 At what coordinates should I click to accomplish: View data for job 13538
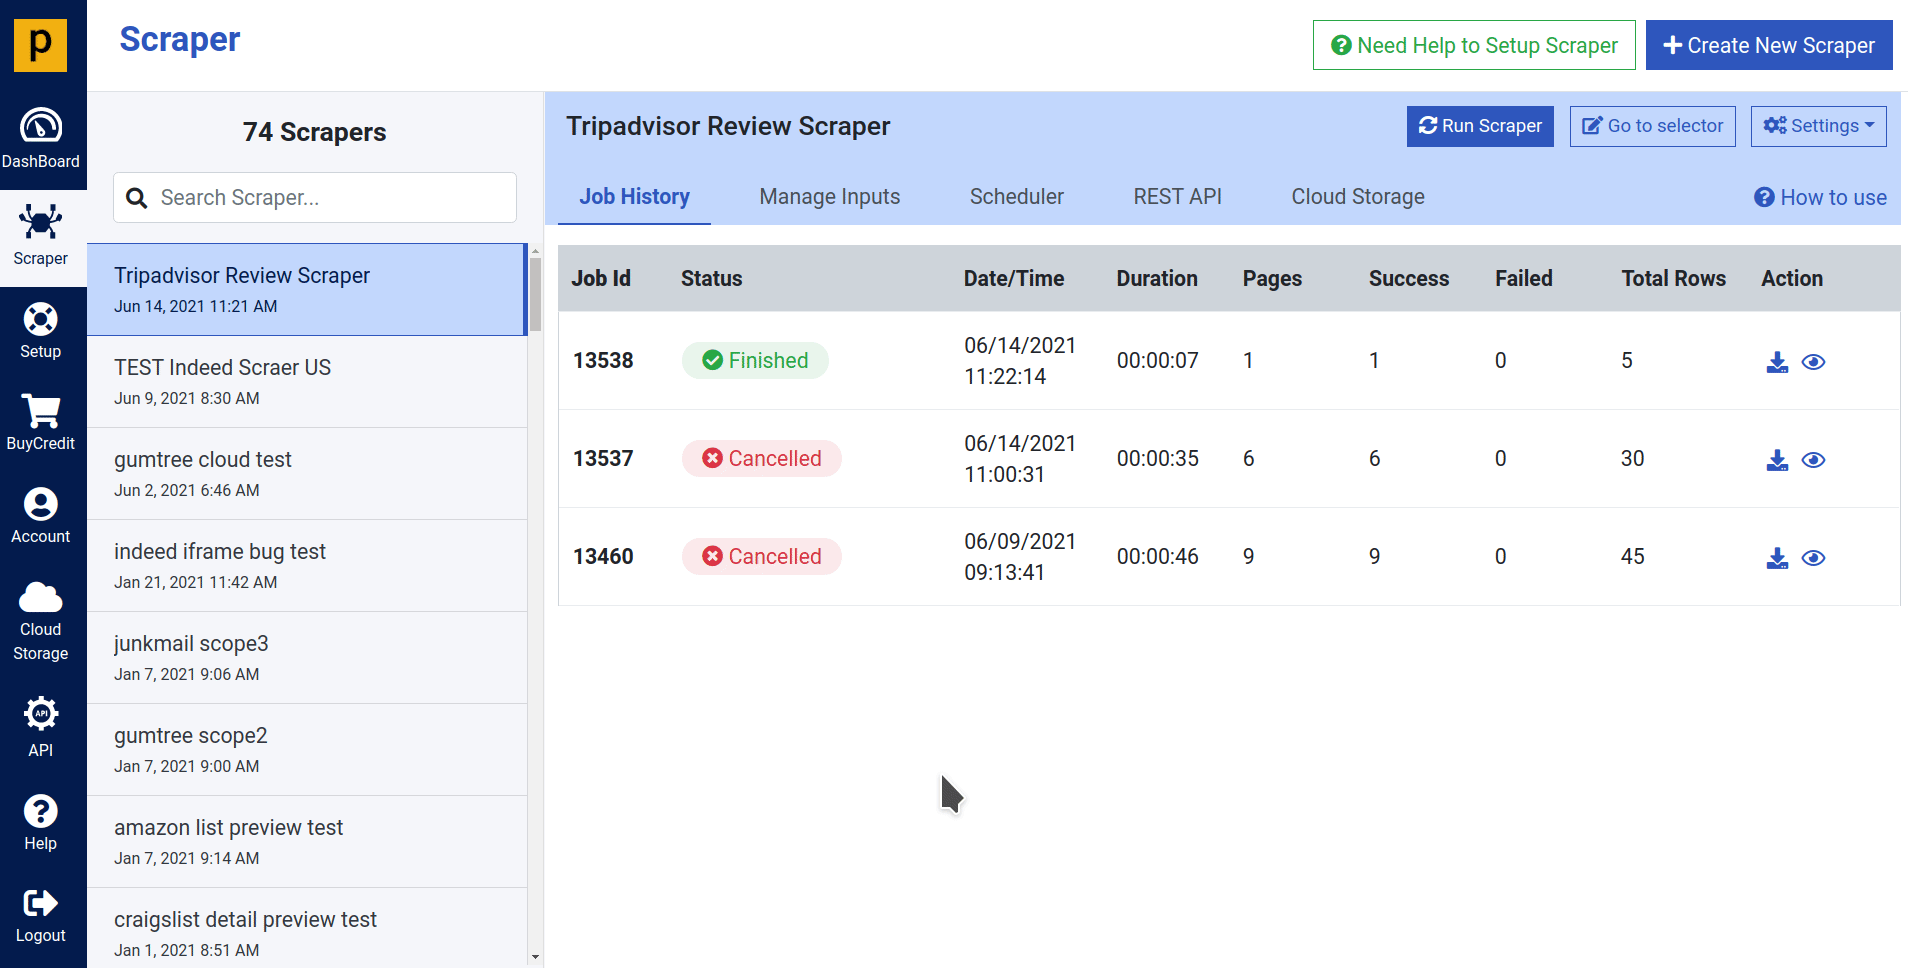pyautogui.click(x=1813, y=362)
